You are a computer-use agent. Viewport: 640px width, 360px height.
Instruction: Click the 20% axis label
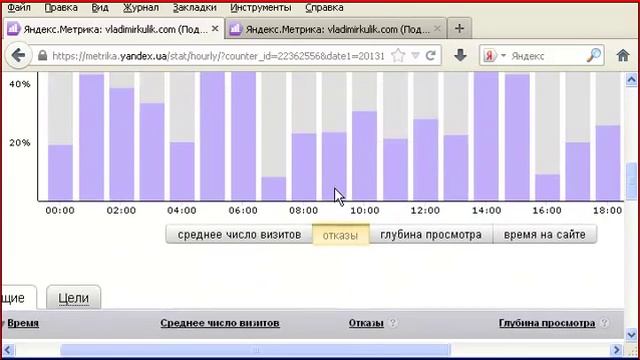[20, 143]
